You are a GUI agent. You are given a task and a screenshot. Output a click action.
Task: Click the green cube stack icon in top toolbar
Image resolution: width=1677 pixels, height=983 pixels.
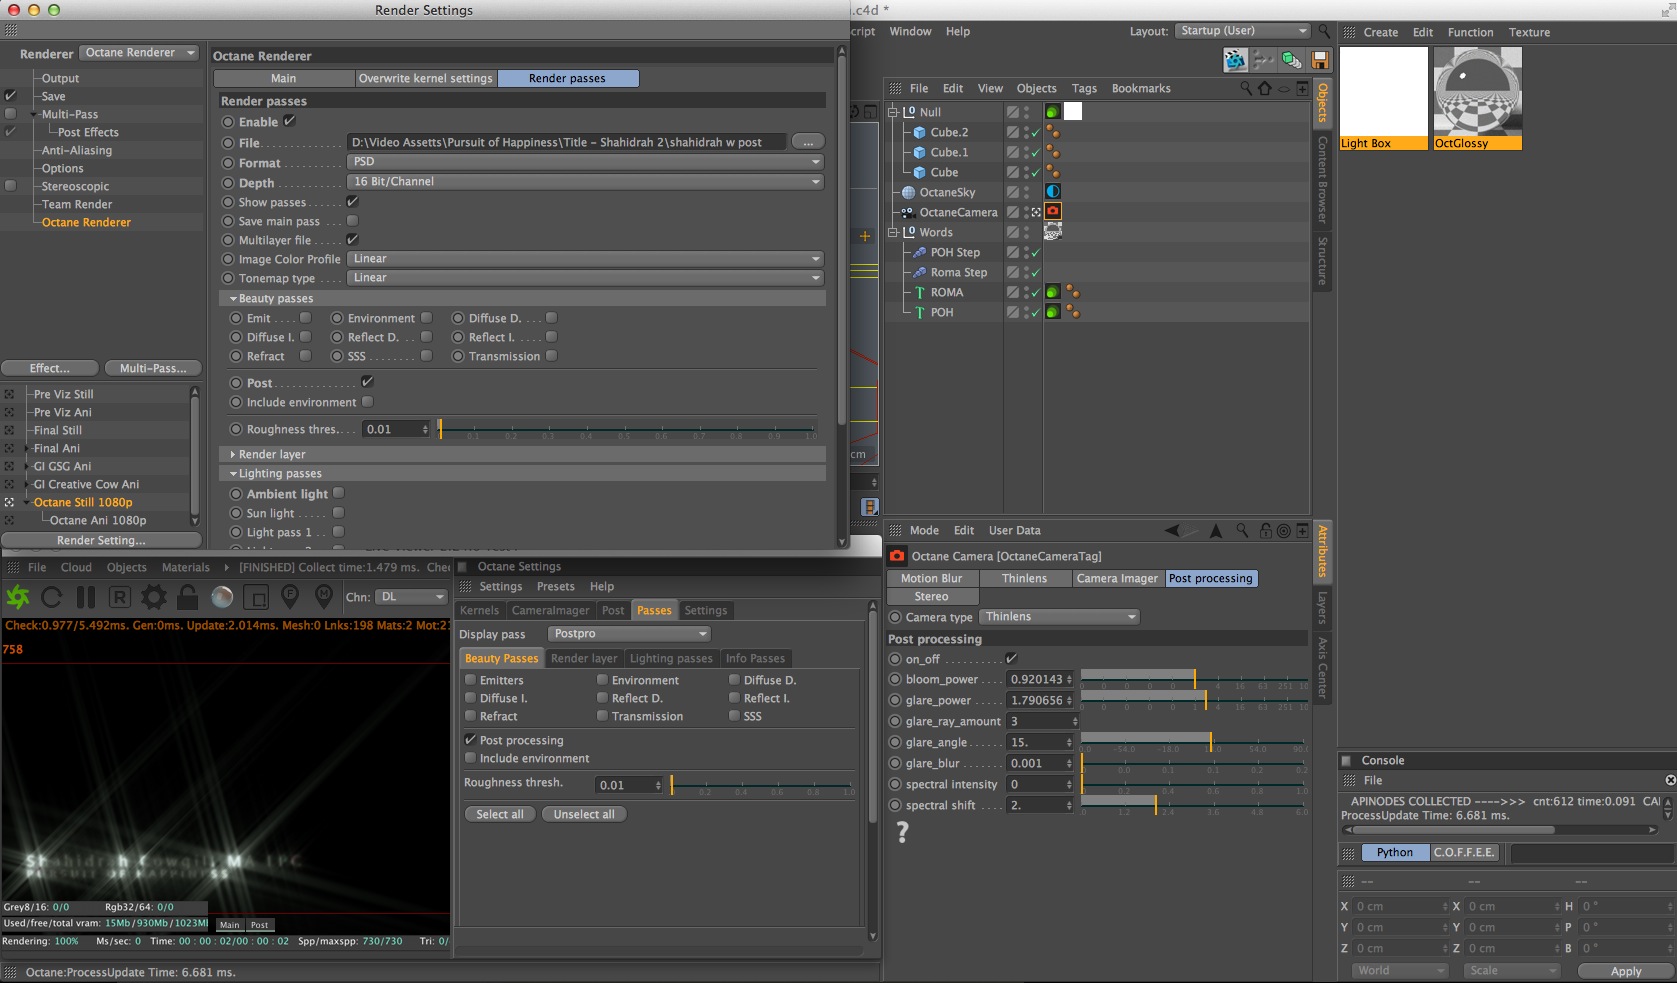coord(1292,60)
